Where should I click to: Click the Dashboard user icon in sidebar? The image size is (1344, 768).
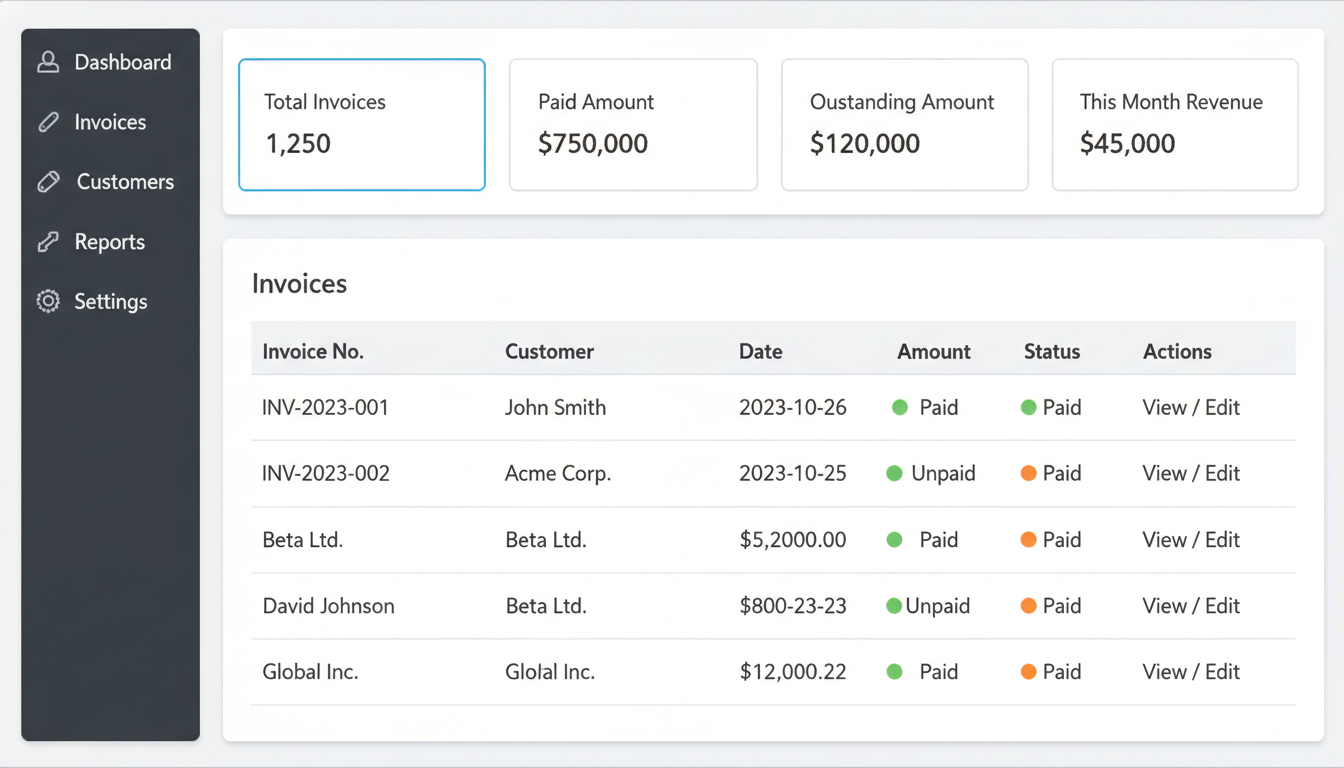tap(46, 61)
